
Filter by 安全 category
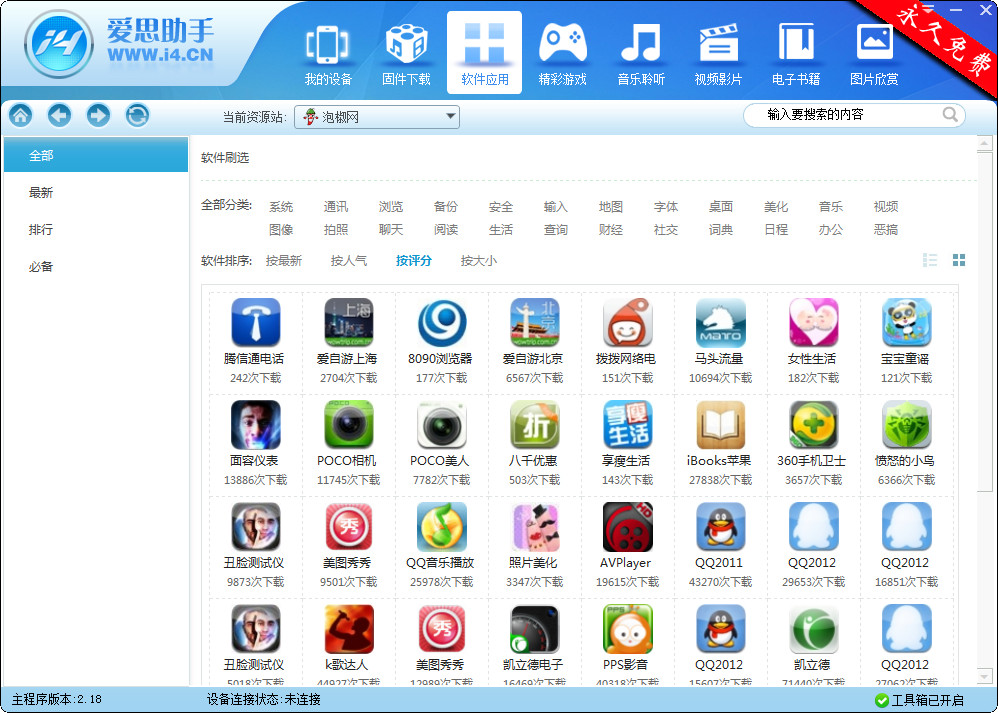pyautogui.click(x=501, y=207)
